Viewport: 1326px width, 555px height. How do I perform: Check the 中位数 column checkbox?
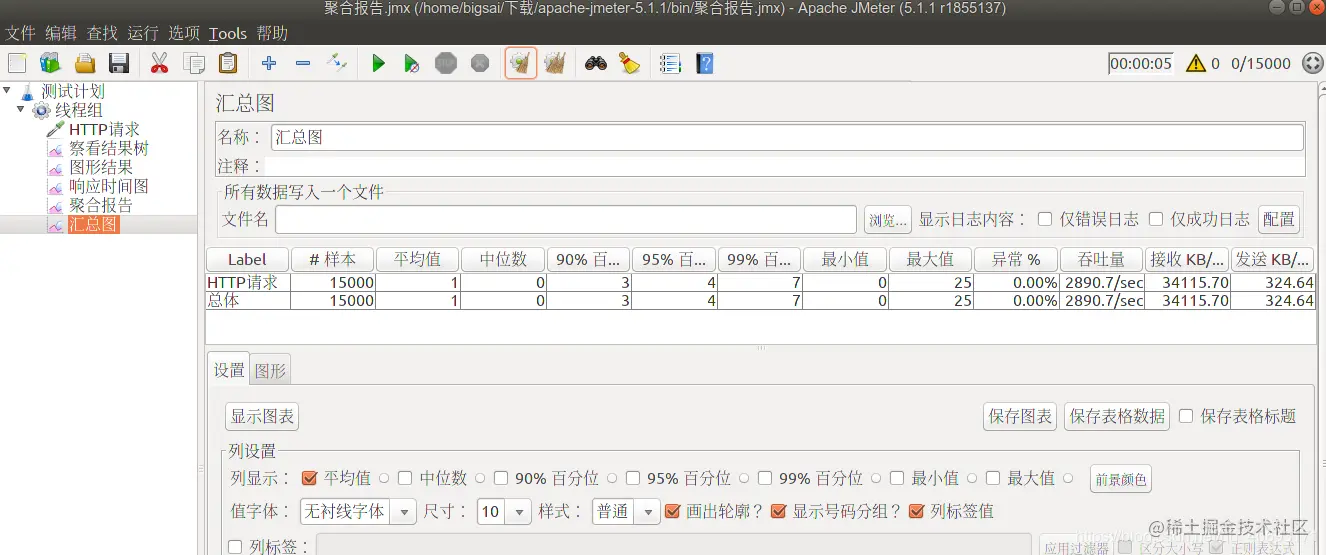[405, 478]
